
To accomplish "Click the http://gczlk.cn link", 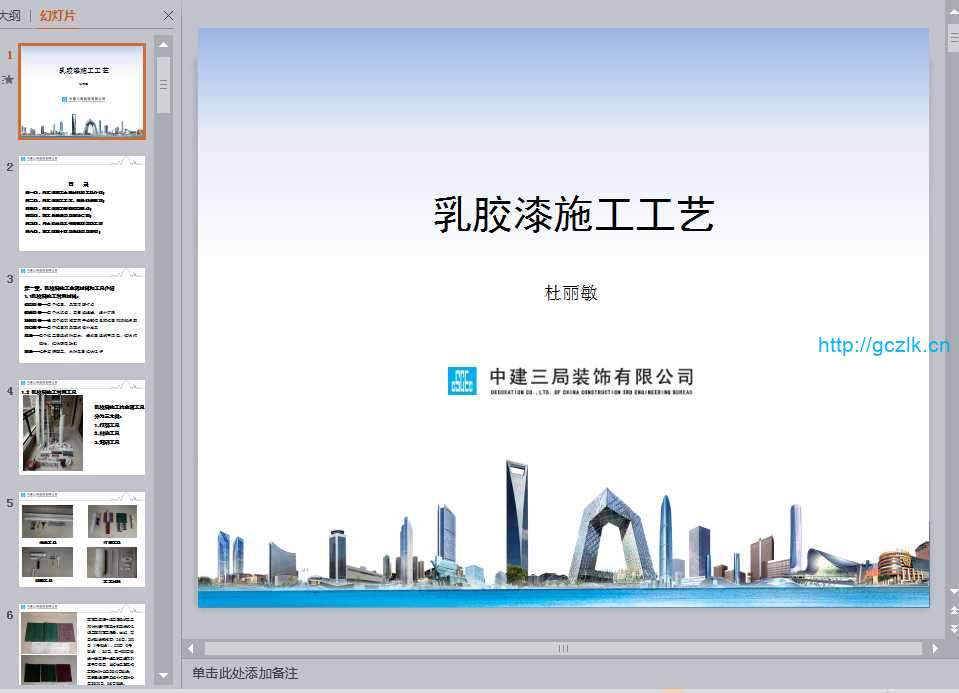I will [883, 346].
